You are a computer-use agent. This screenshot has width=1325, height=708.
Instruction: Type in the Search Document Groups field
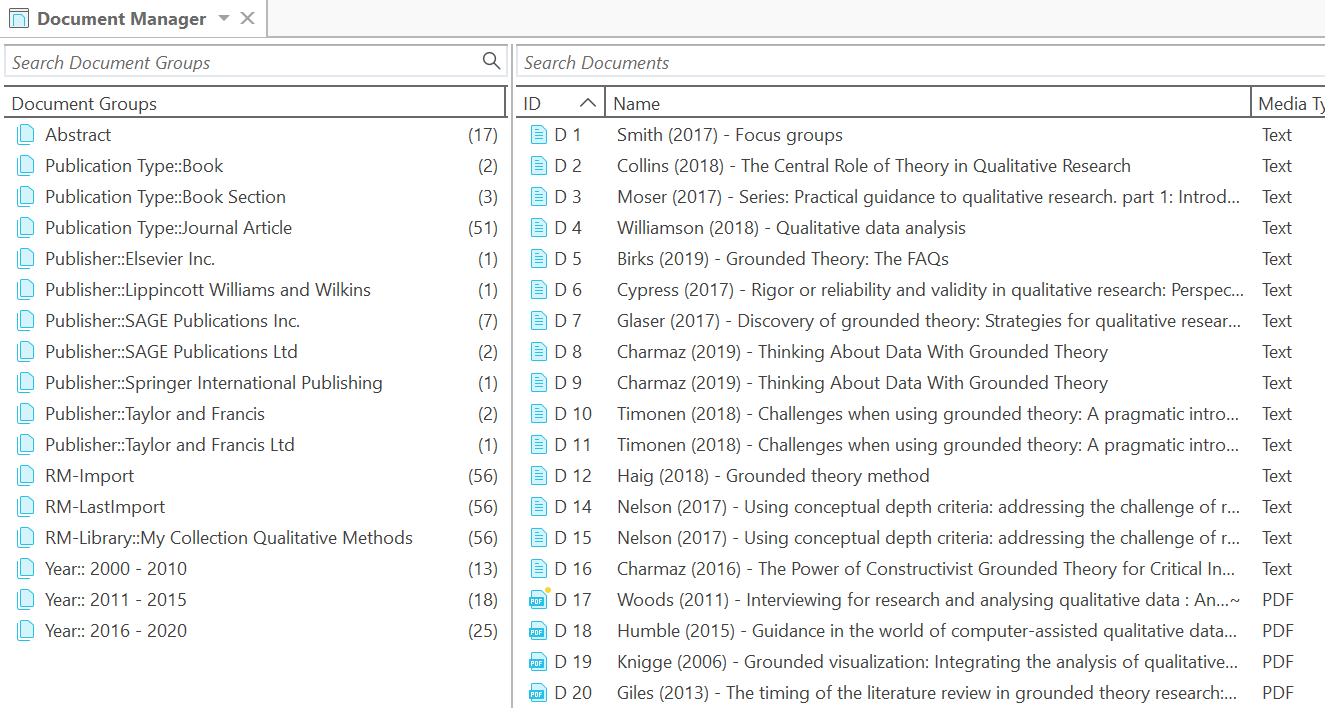coord(240,62)
